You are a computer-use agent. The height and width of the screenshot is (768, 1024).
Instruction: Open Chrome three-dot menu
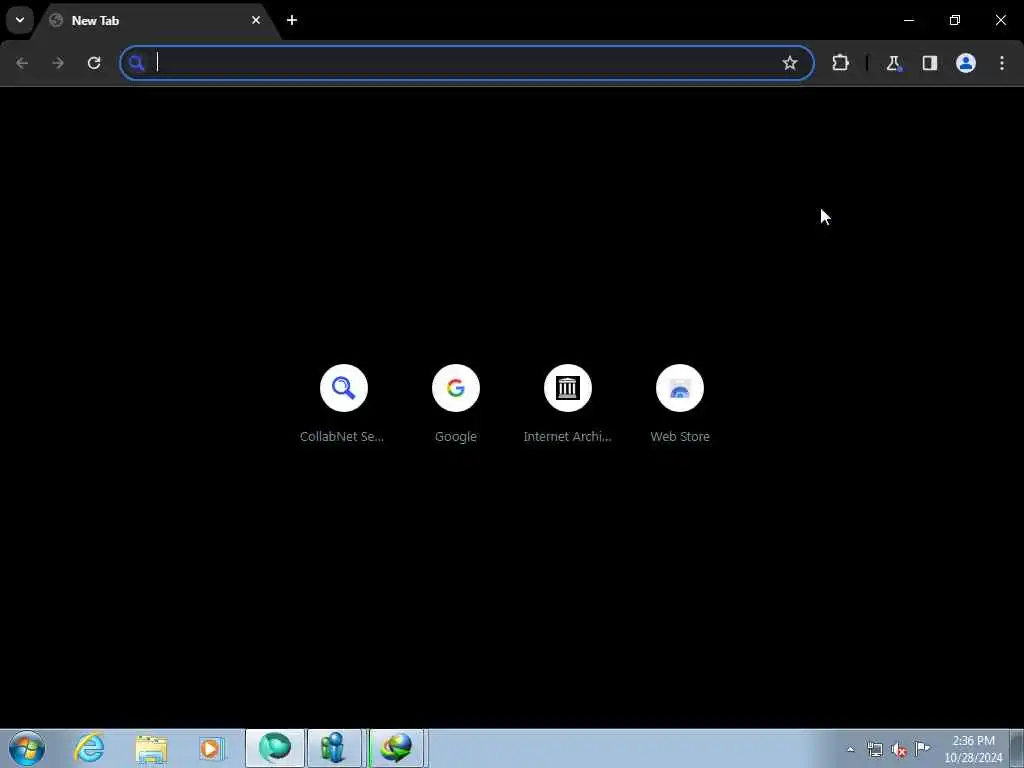point(1002,63)
